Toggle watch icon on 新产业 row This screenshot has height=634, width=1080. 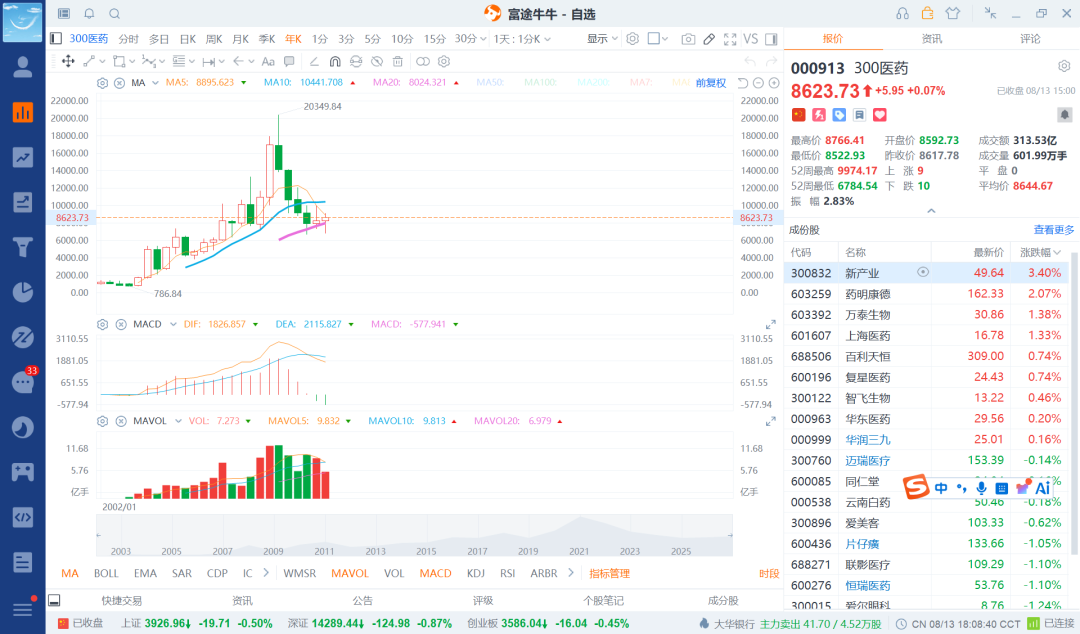923,272
